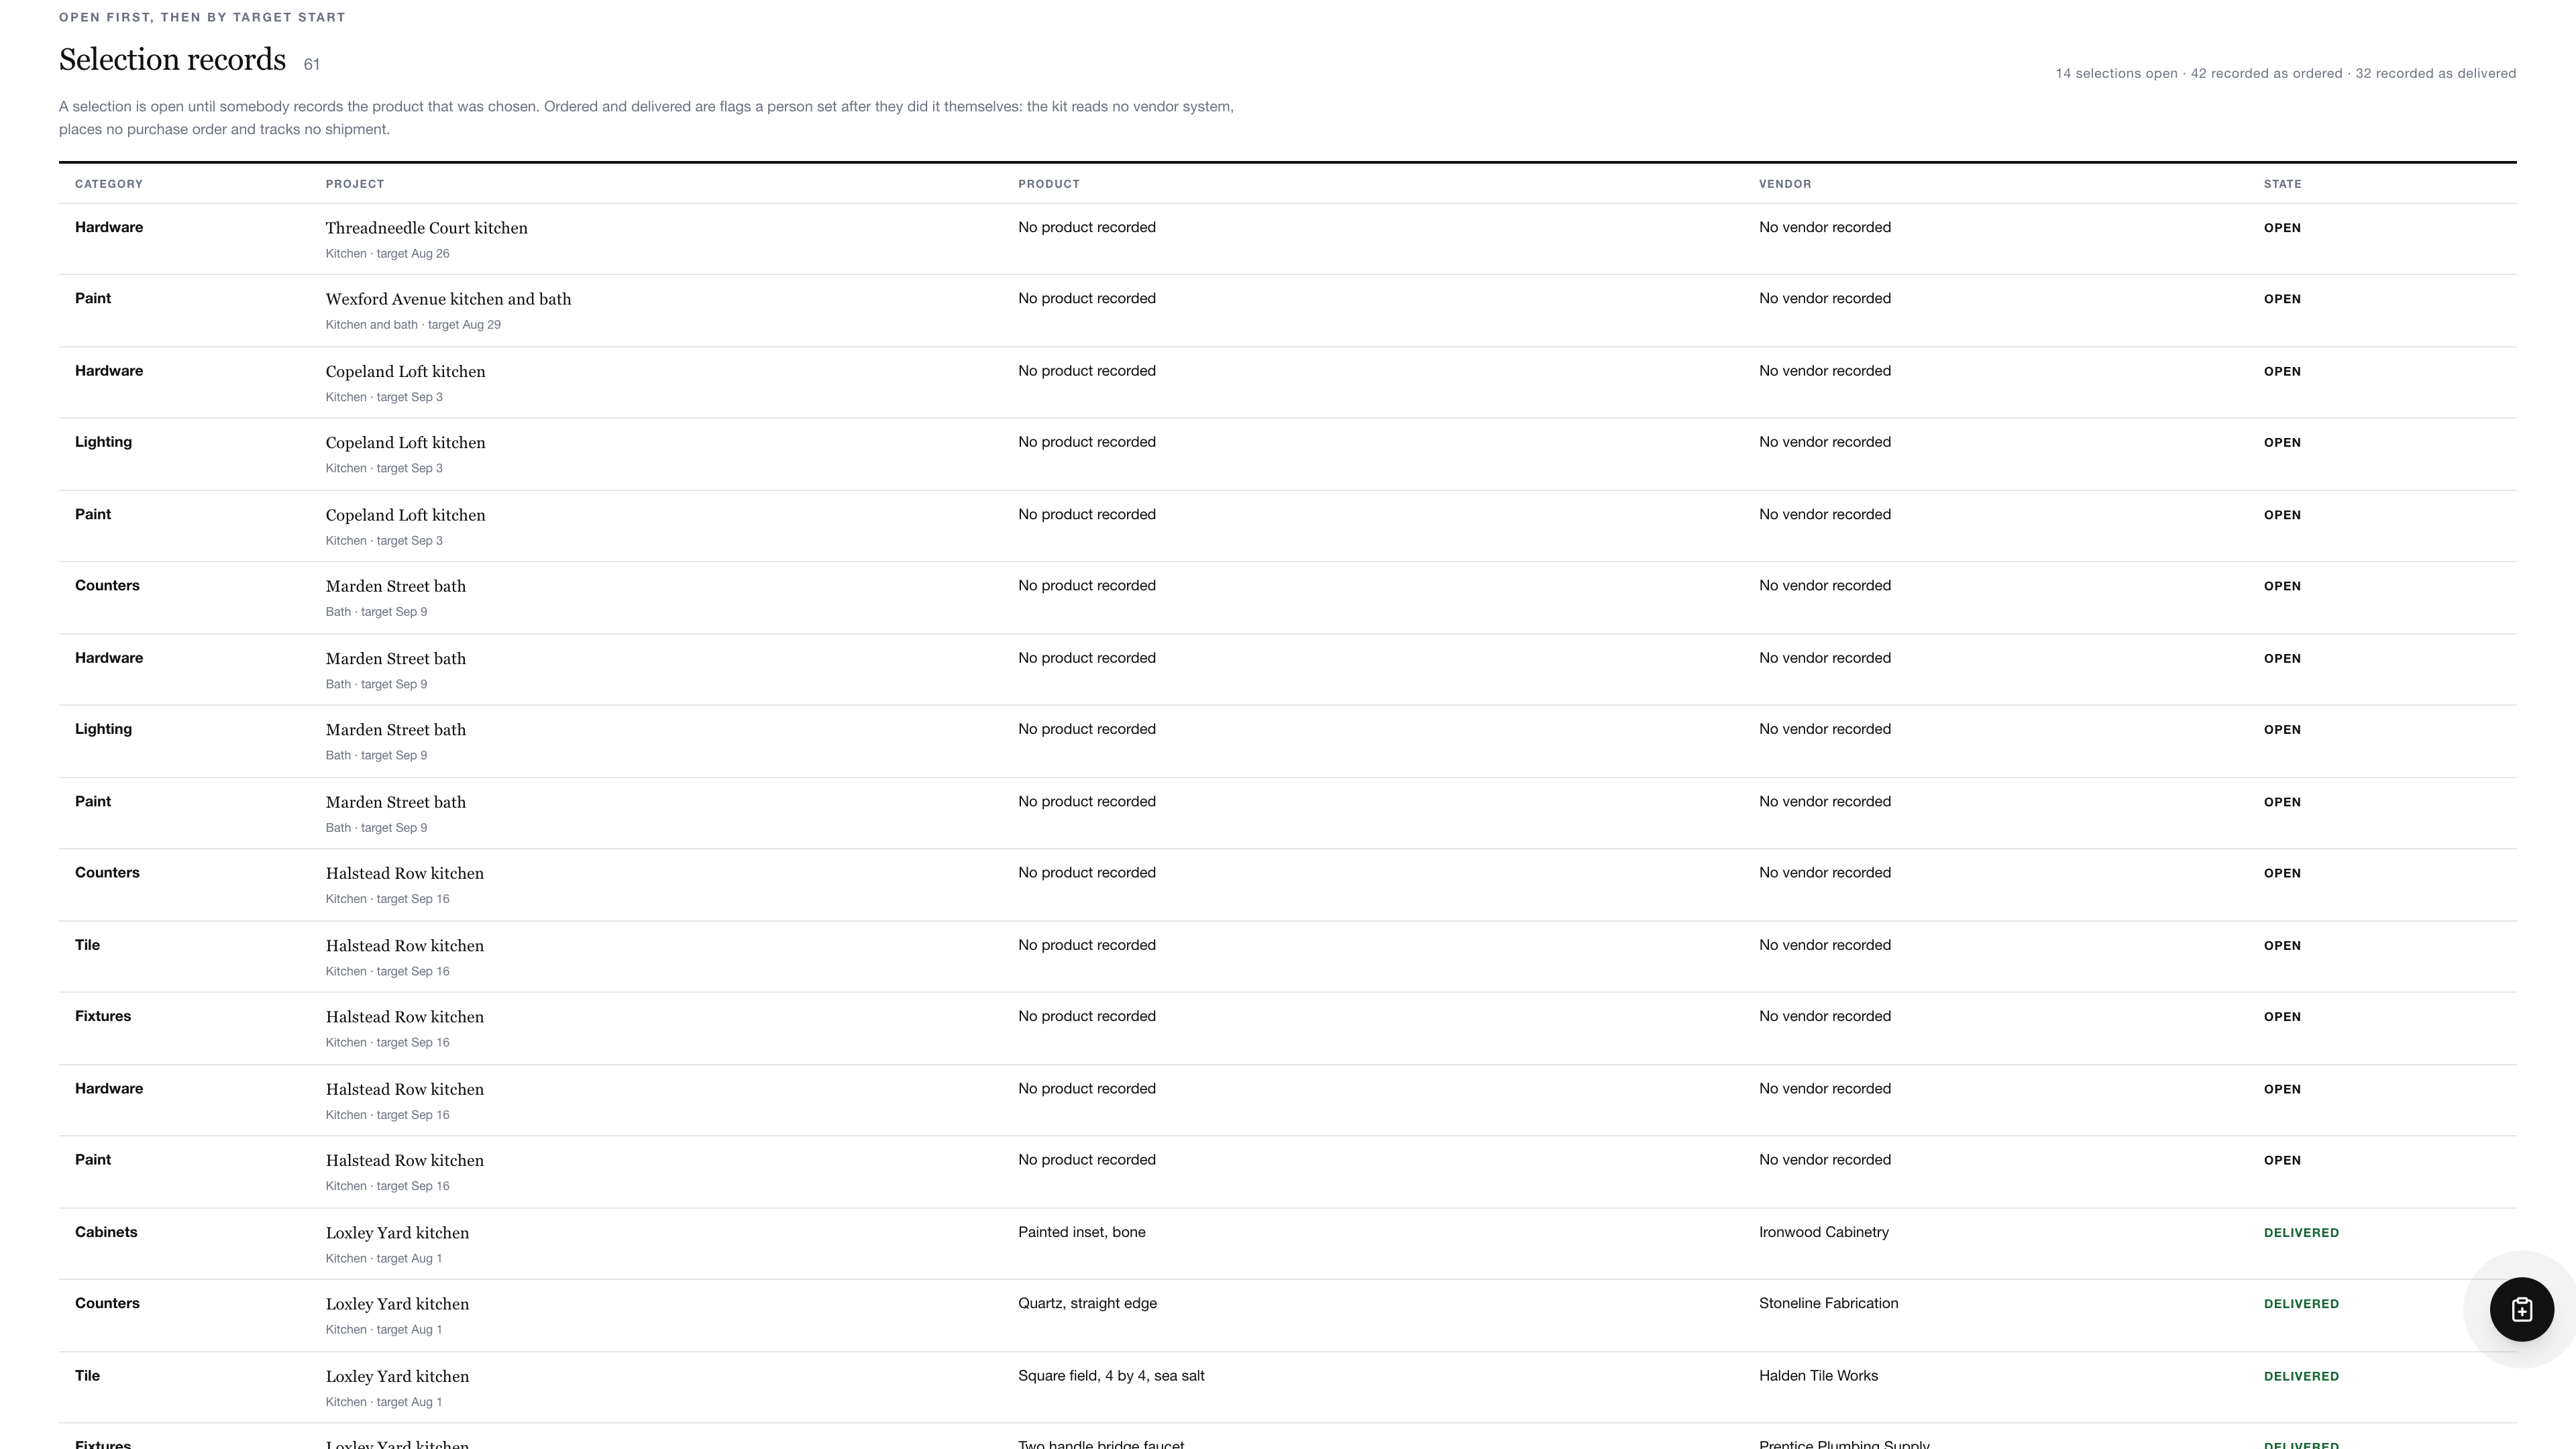Click Stoneline Fabrication vendor
Image resolution: width=2576 pixels, height=1449 pixels.
tap(1829, 1303)
